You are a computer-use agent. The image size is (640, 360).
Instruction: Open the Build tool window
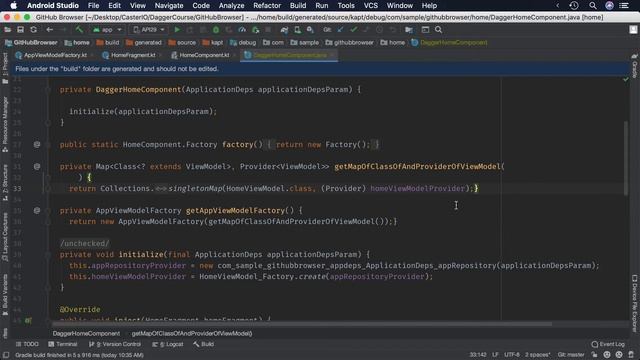coord(204,344)
